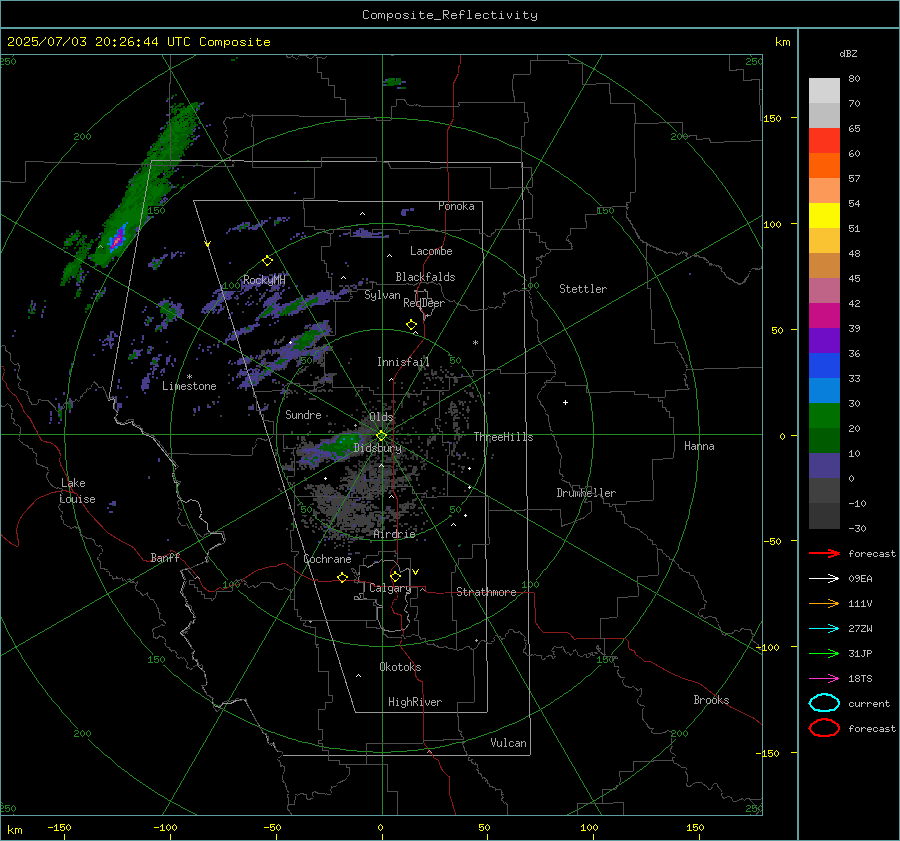Click the yellow radar-site diamond beside Olds

[381, 436]
